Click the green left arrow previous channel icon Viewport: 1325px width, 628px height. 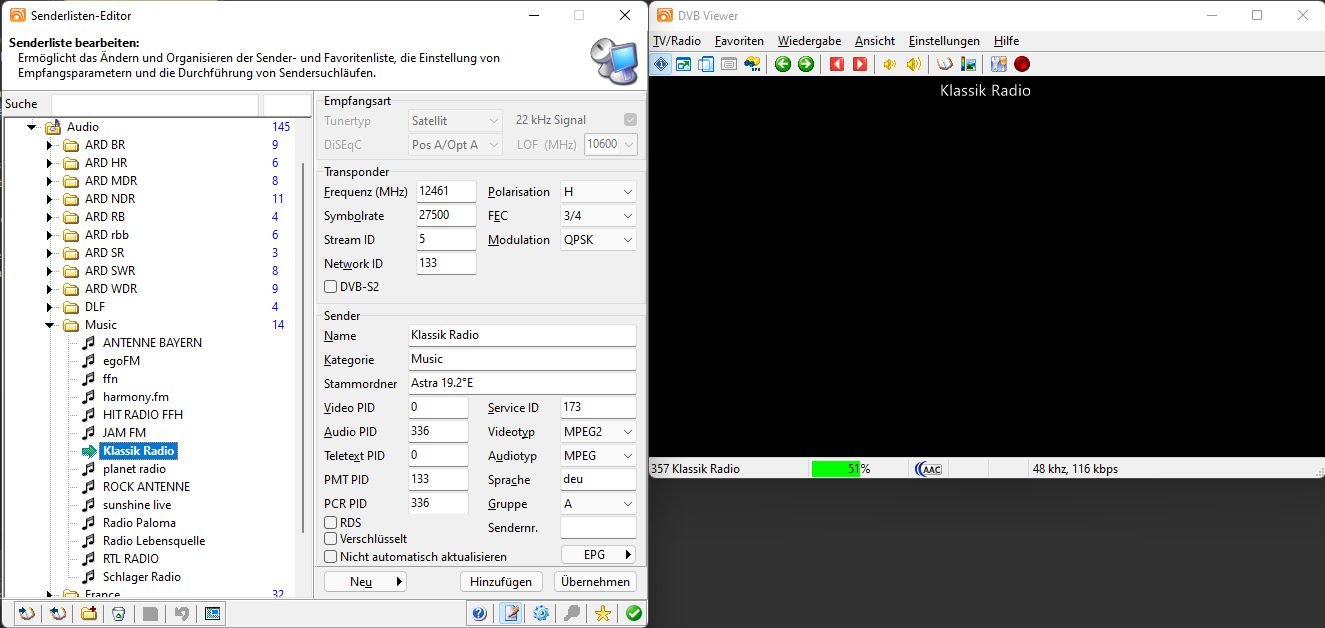[782, 64]
